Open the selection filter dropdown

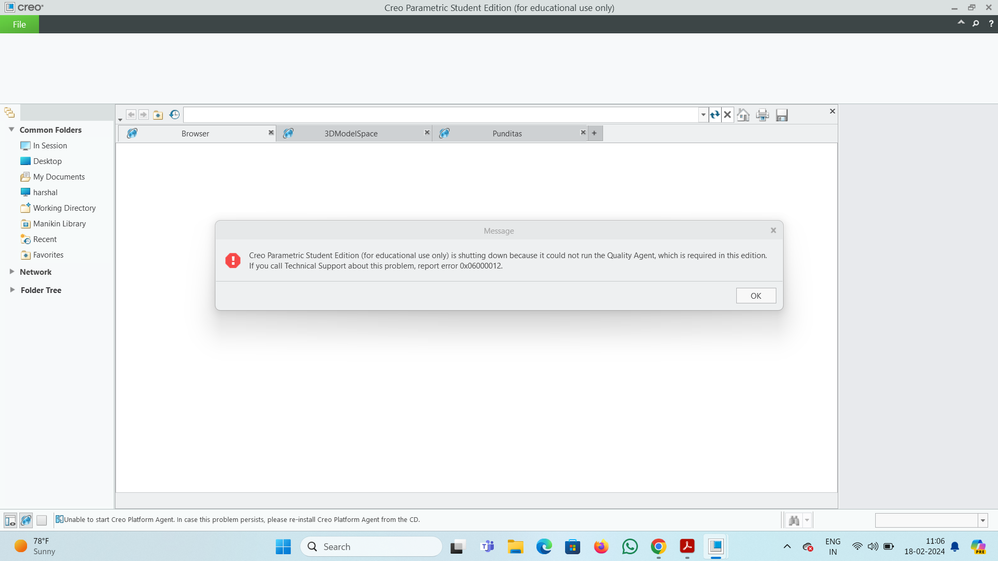(x=982, y=520)
